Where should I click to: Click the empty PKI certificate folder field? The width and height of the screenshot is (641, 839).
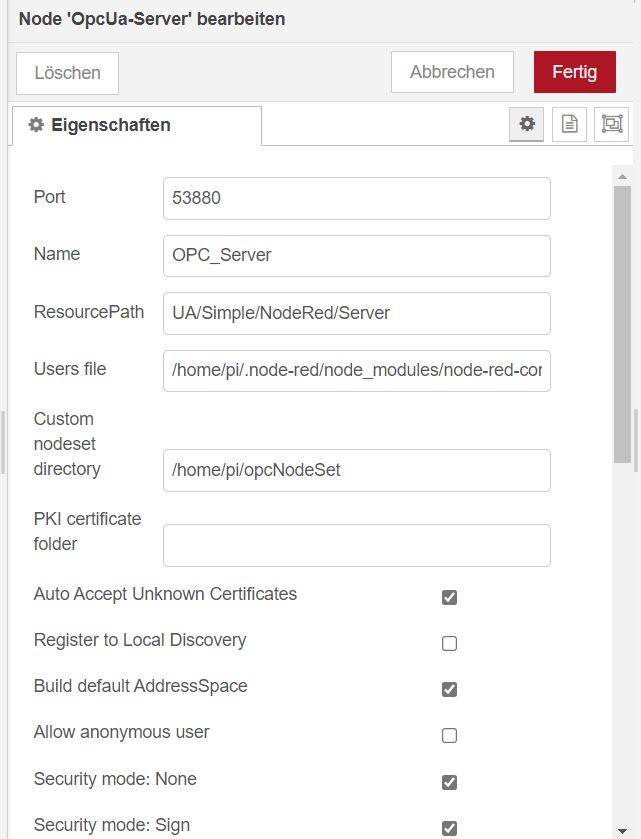click(x=356, y=545)
